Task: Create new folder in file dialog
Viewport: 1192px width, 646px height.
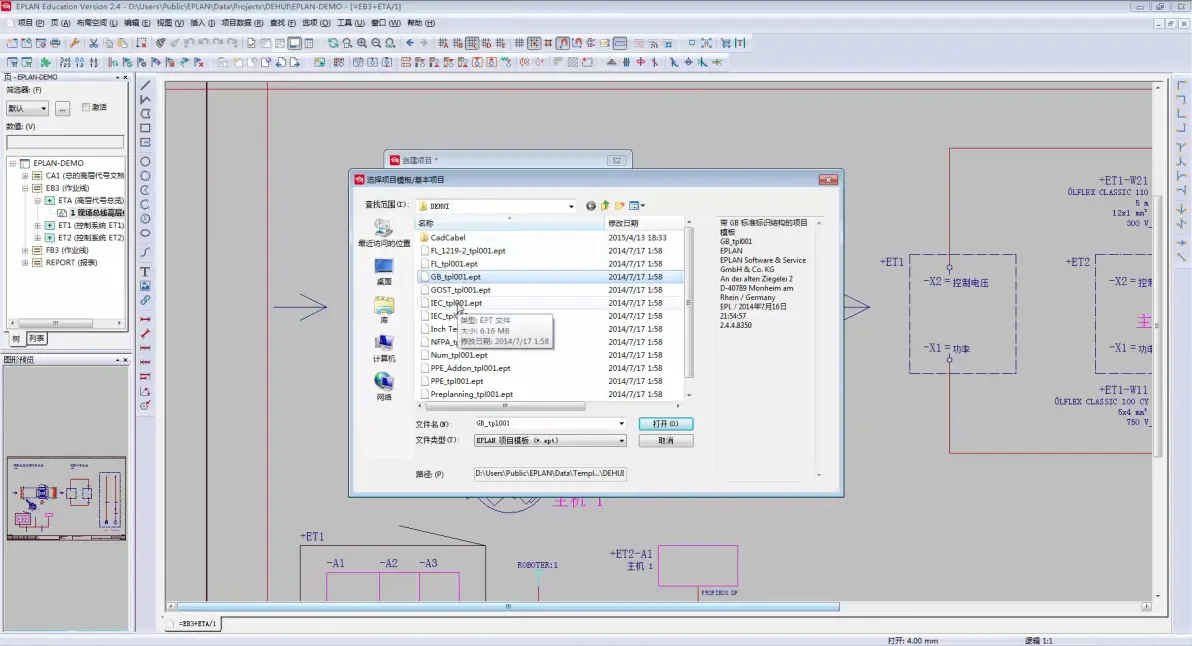Action: pyautogui.click(x=620, y=206)
